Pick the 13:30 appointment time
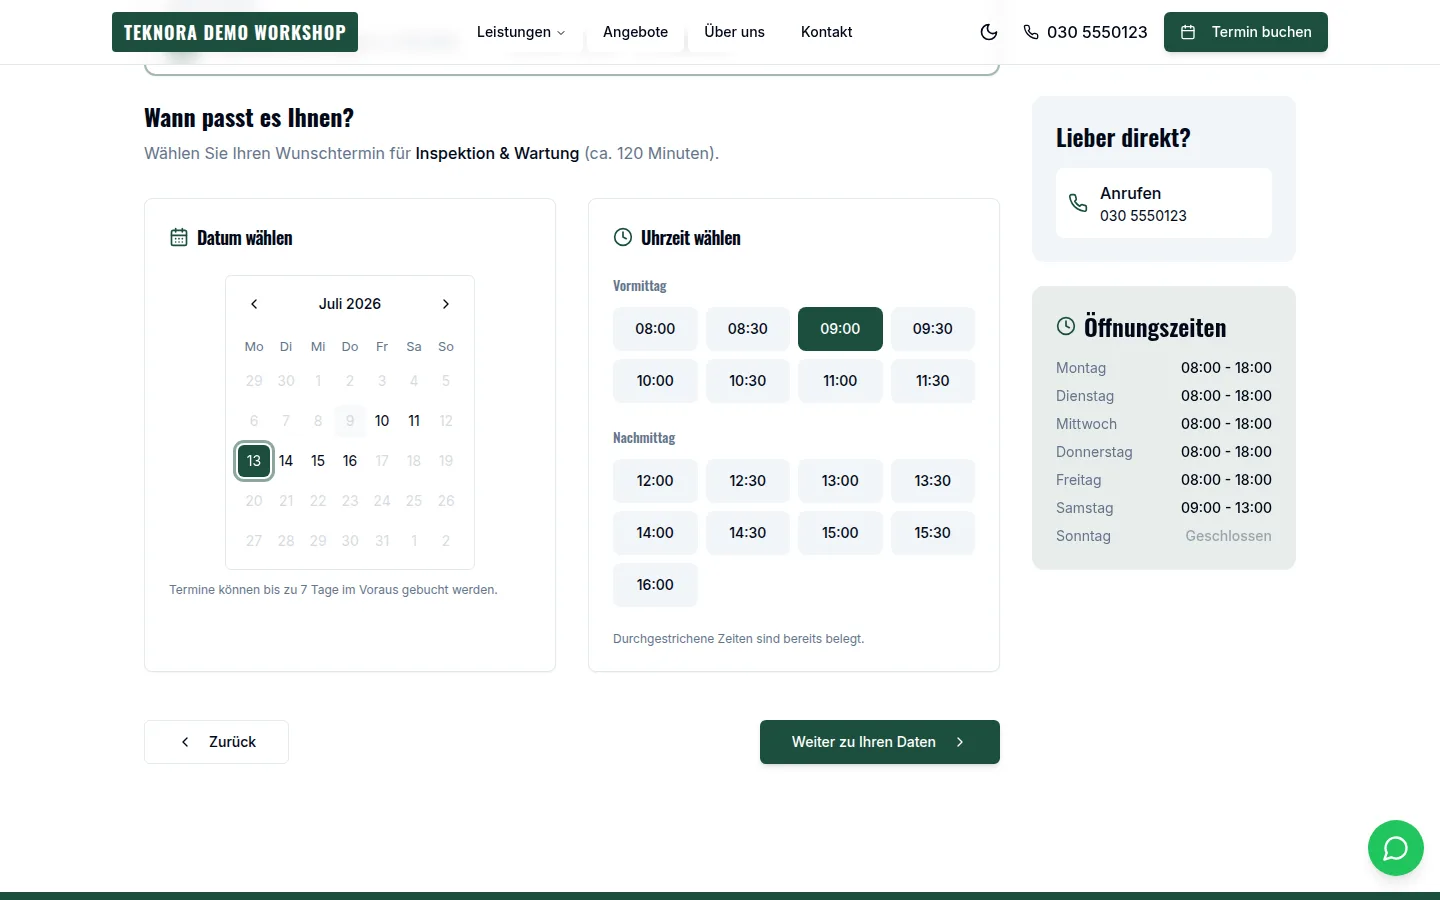Image resolution: width=1440 pixels, height=900 pixels. pyautogui.click(x=933, y=481)
